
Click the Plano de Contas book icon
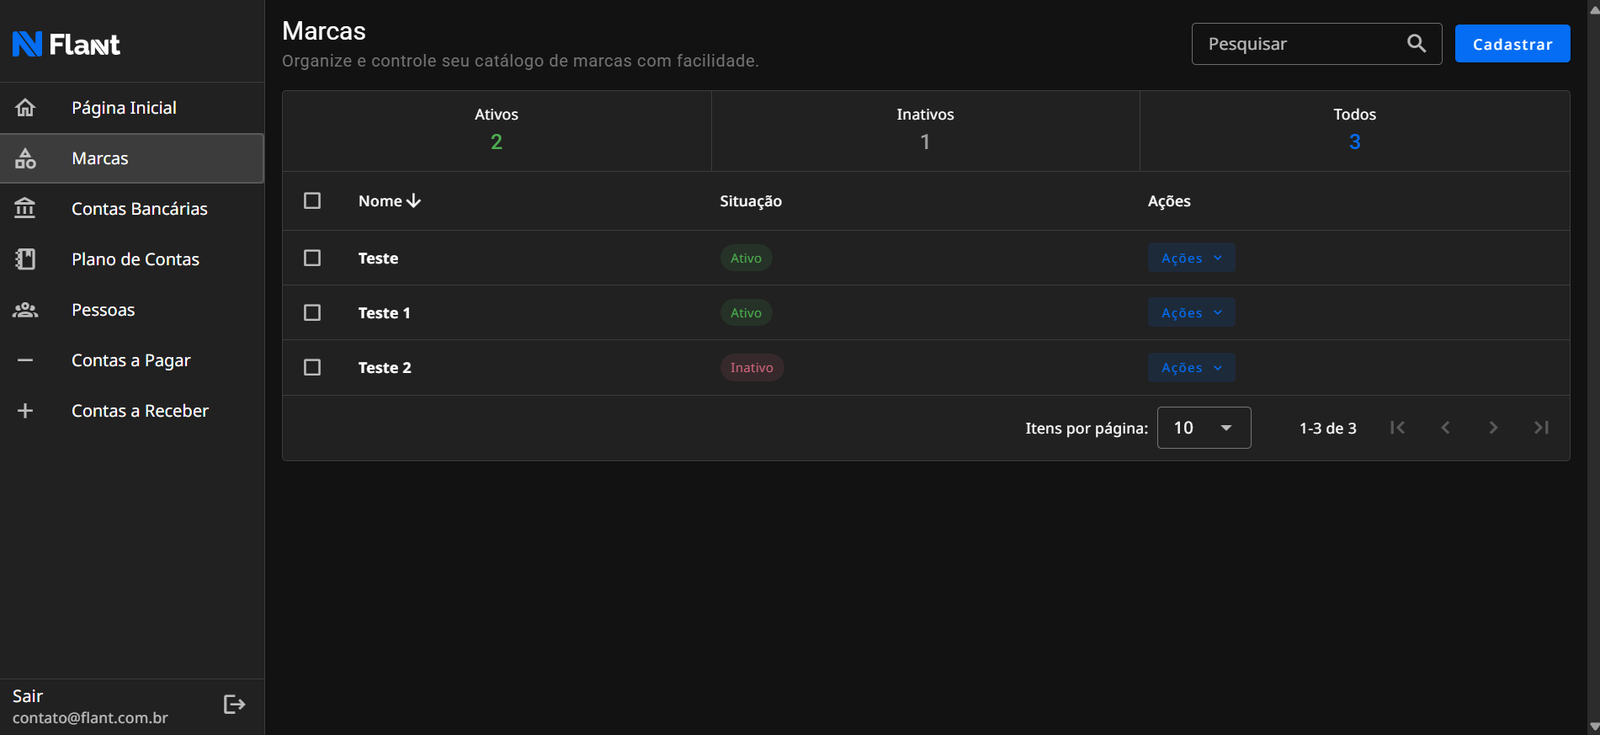[25, 259]
